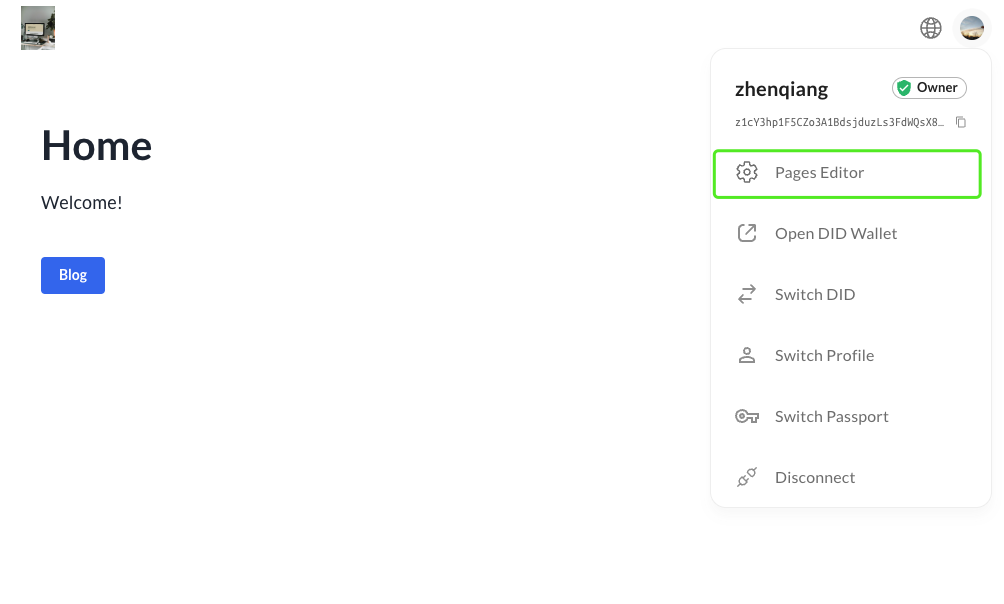The width and height of the screenshot is (1004, 604).
Task: Select the Open DID Wallet menu entry
Action: 836,233
